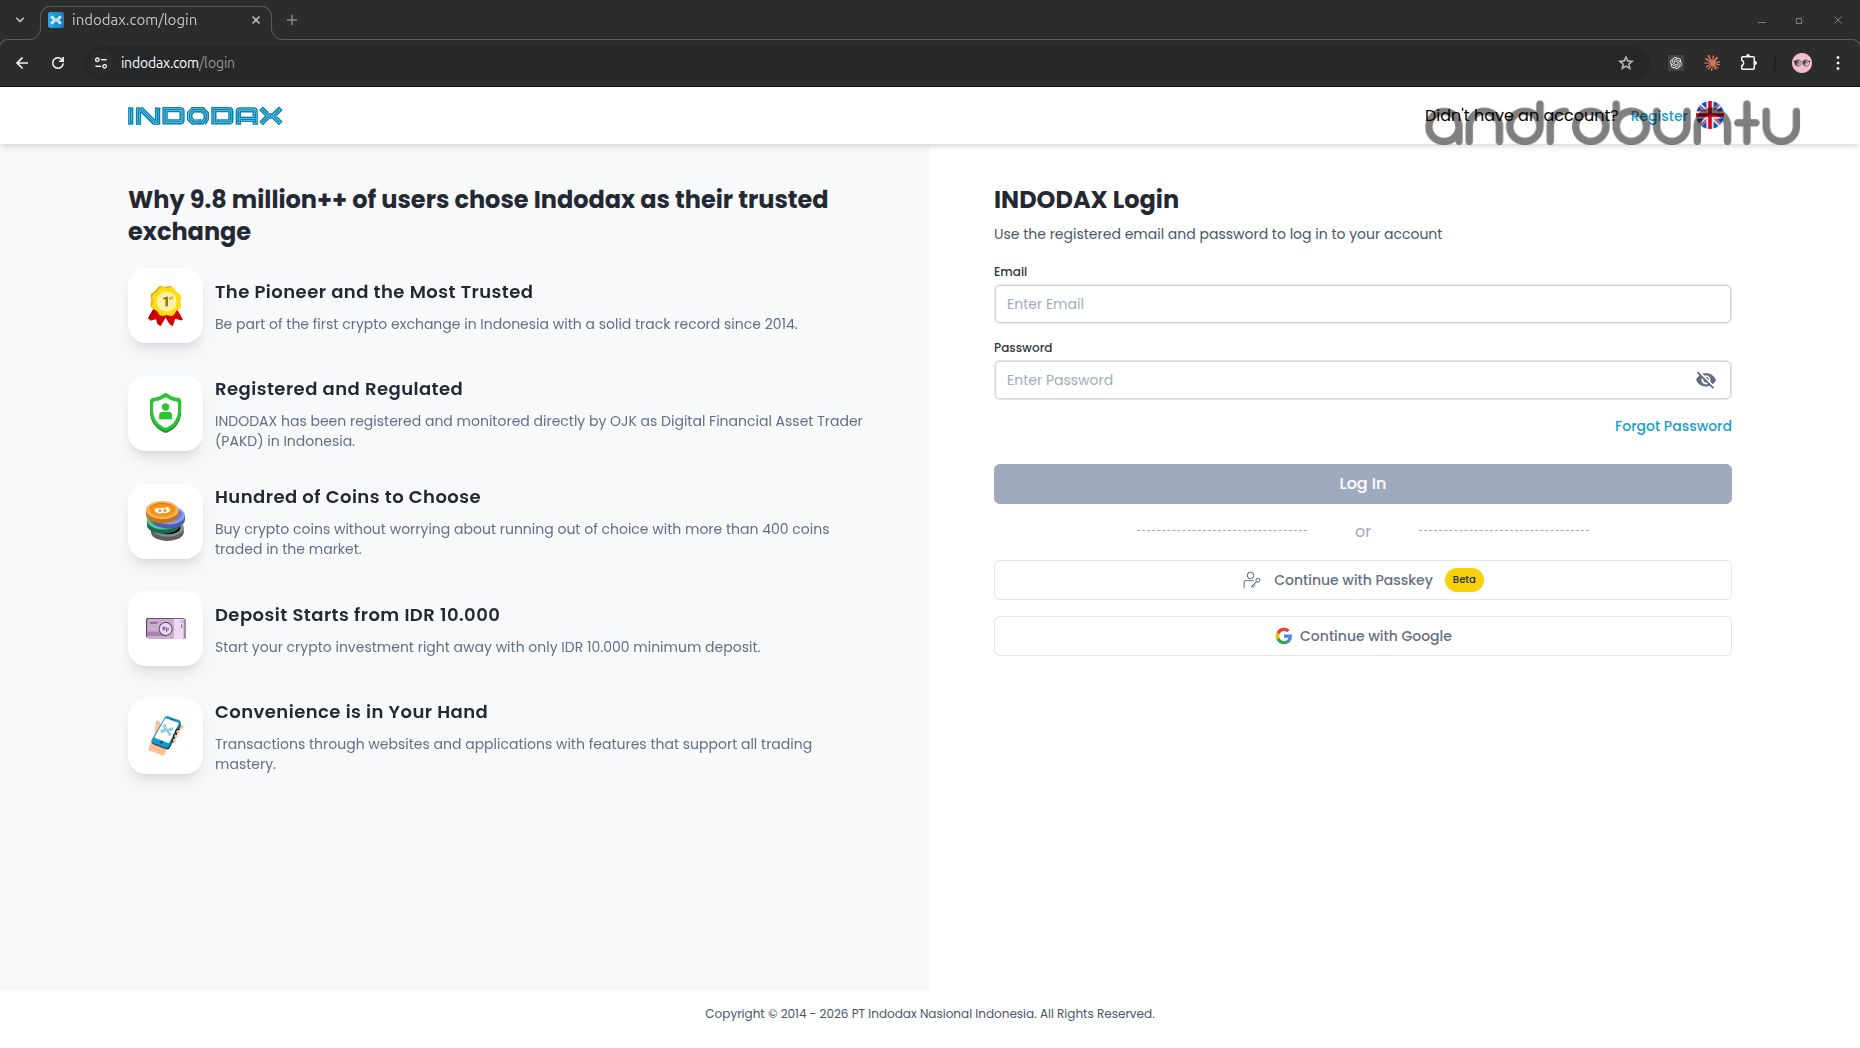Screen dimensions: 1860x1048
Task: Click the orange starburst extension icon
Action: (x=1712, y=63)
